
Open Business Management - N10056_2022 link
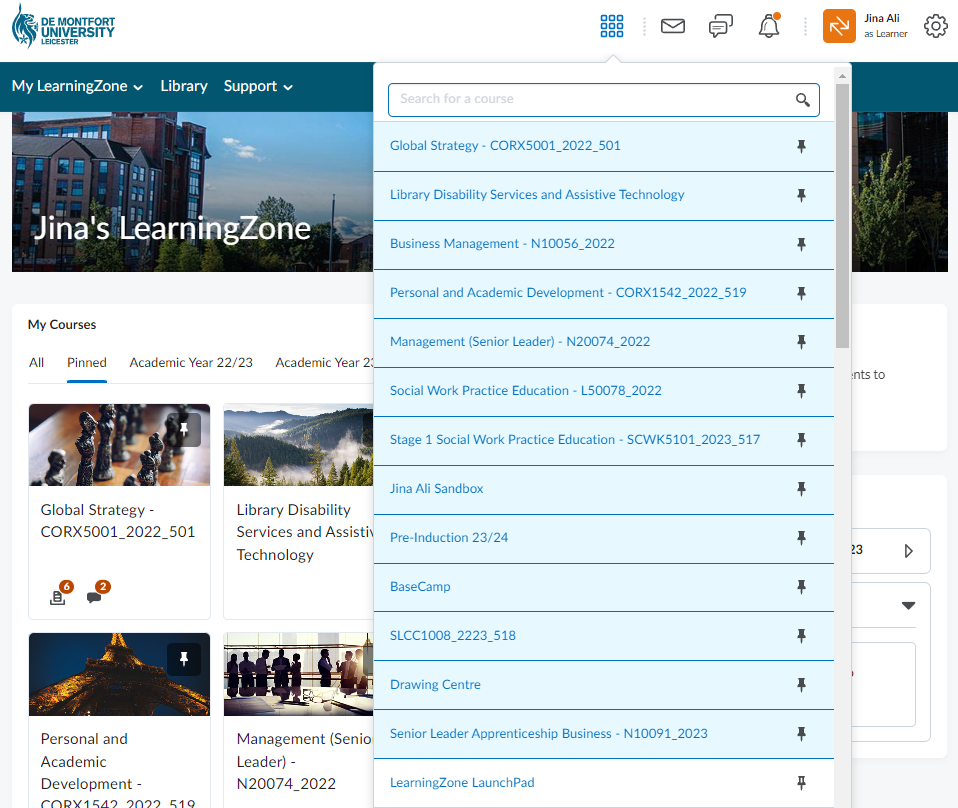pyautogui.click(x=502, y=243)
